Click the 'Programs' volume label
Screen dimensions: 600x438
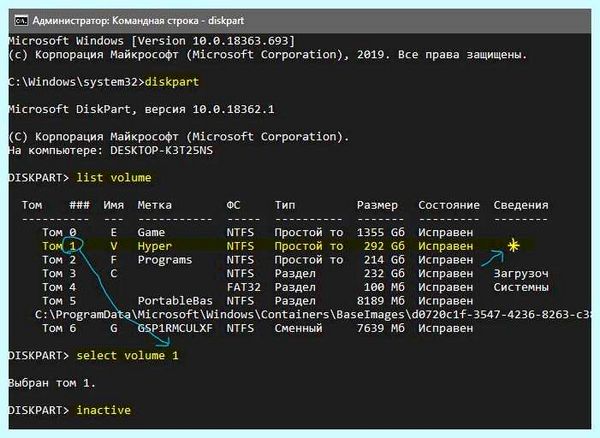tap(165, 260)
